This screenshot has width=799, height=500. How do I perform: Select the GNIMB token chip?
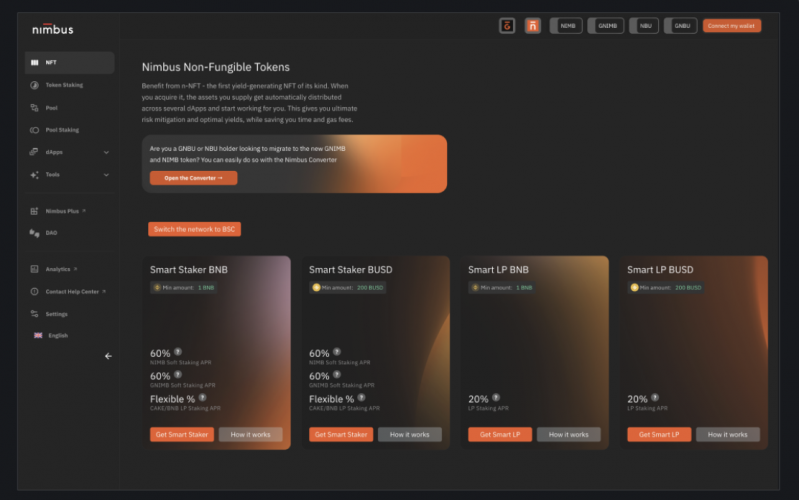click(x=606, y=25)
